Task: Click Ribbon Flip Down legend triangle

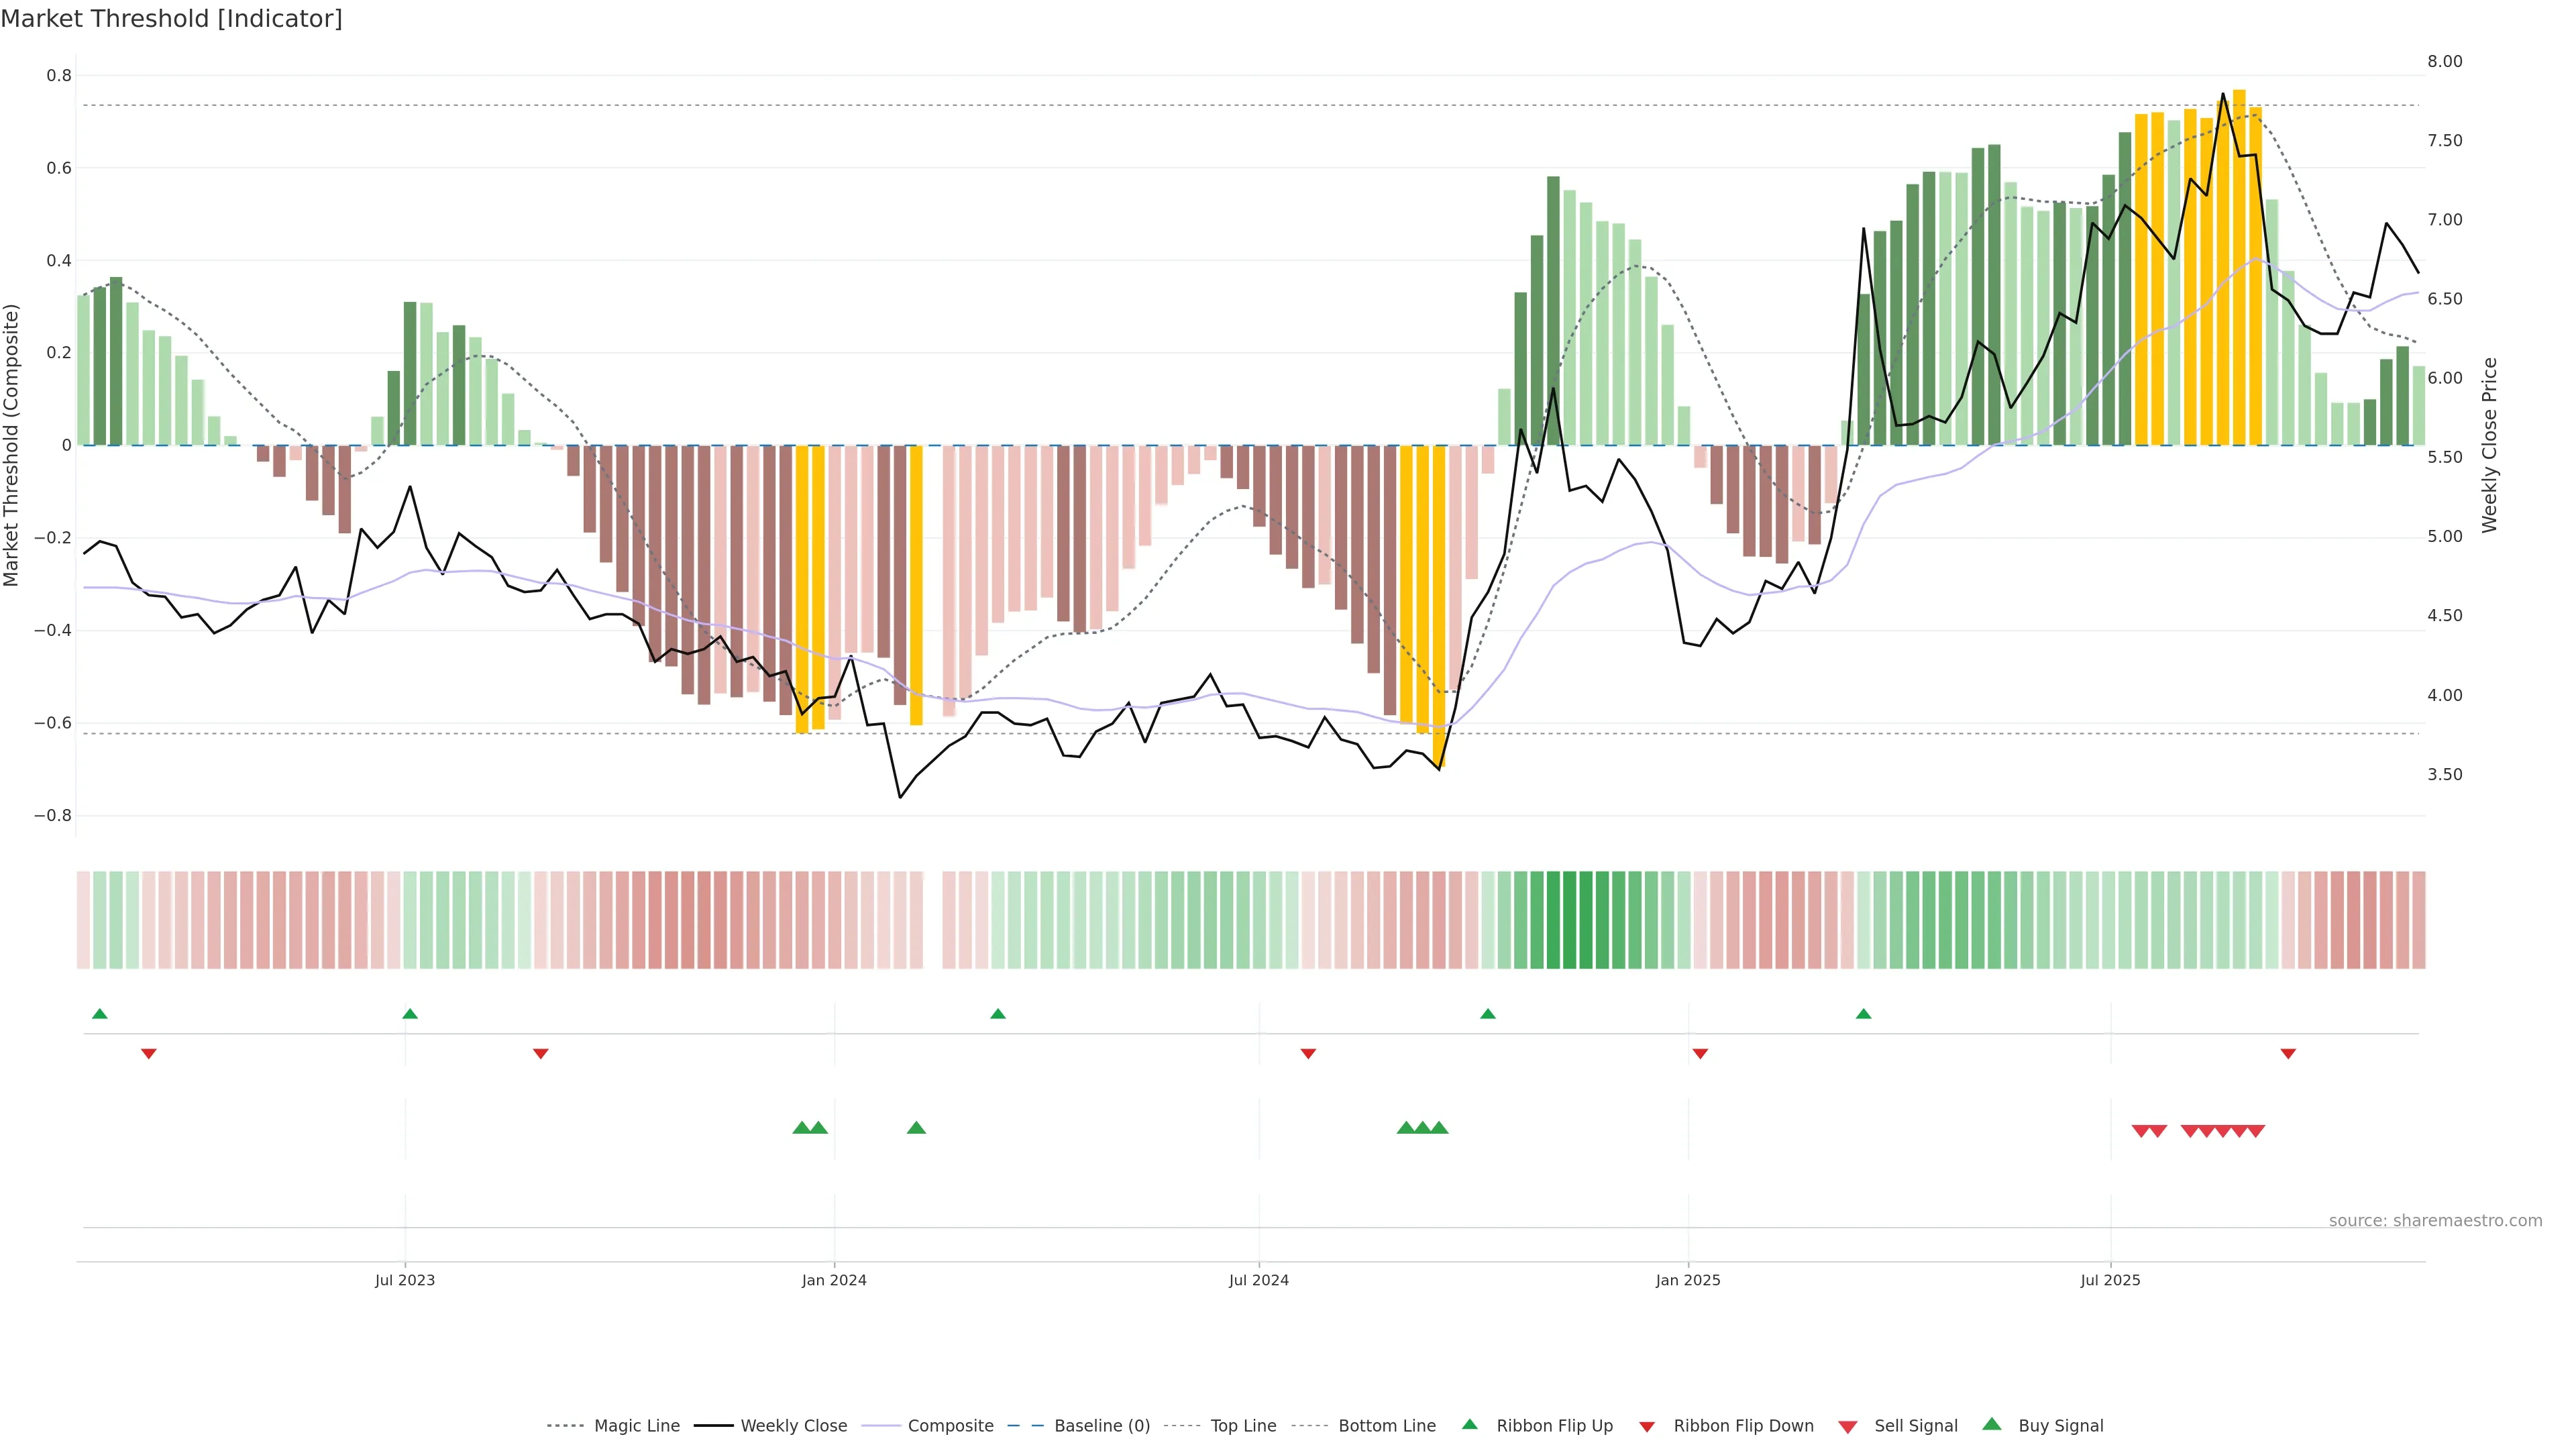Action: tap(1647, 1427)
